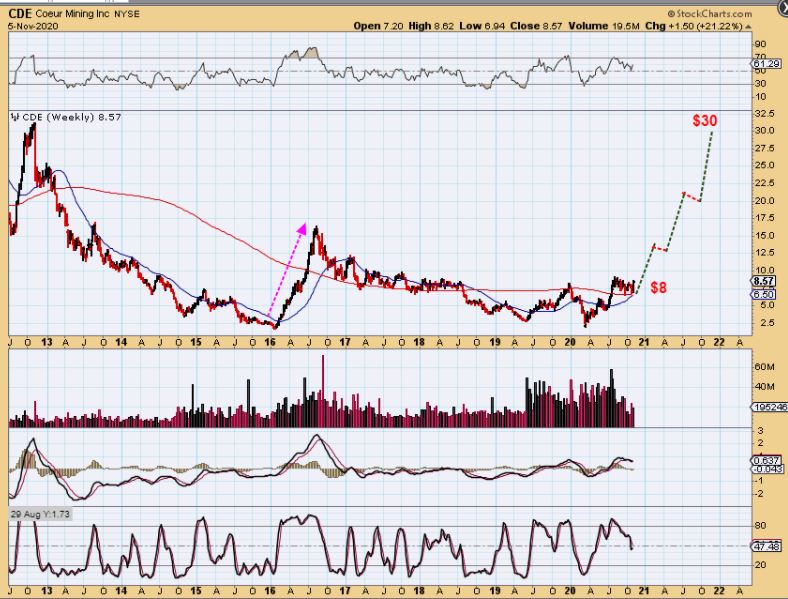Click the 17.5 price axis label

pyautogui.click(x=764, y=218)
